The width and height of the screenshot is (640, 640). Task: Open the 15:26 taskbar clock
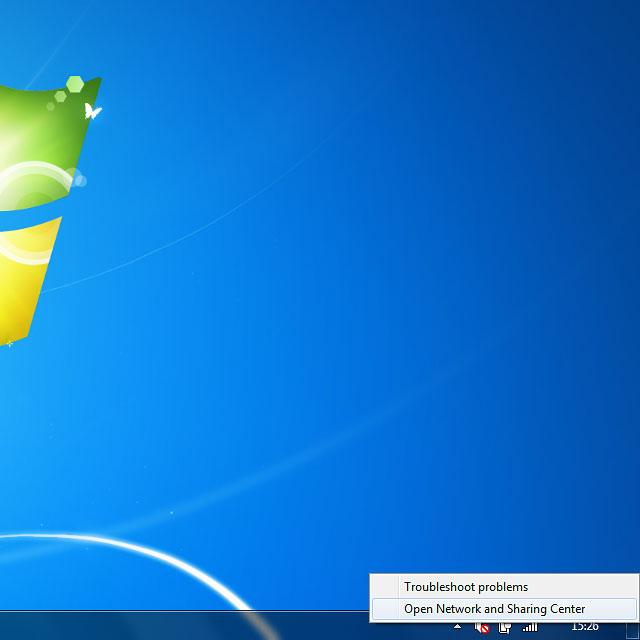(x=584, y=627)
